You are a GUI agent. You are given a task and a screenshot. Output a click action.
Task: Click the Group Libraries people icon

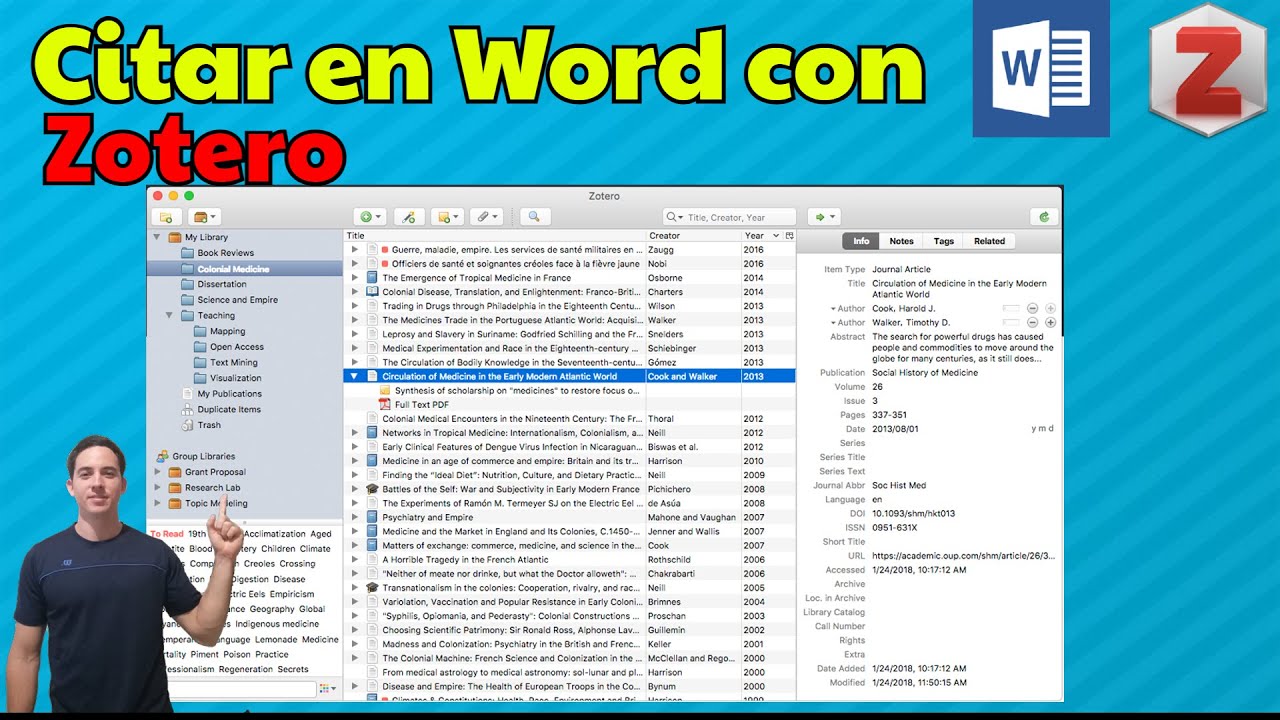[161, 456]
